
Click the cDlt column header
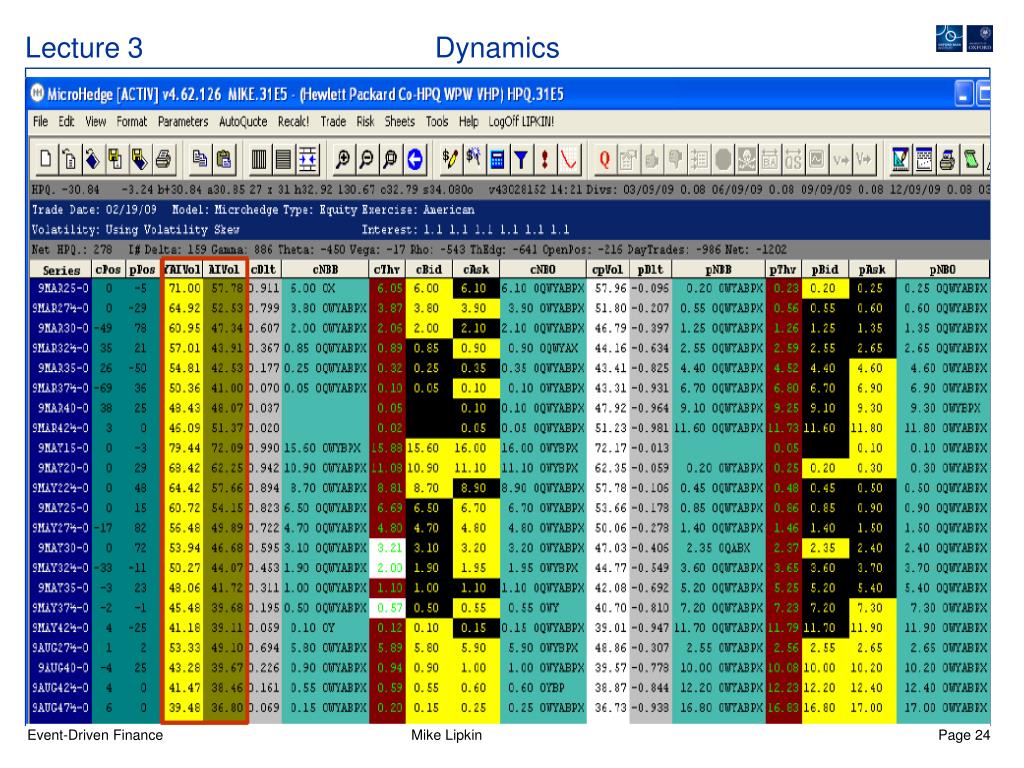[x=264, y=270]
